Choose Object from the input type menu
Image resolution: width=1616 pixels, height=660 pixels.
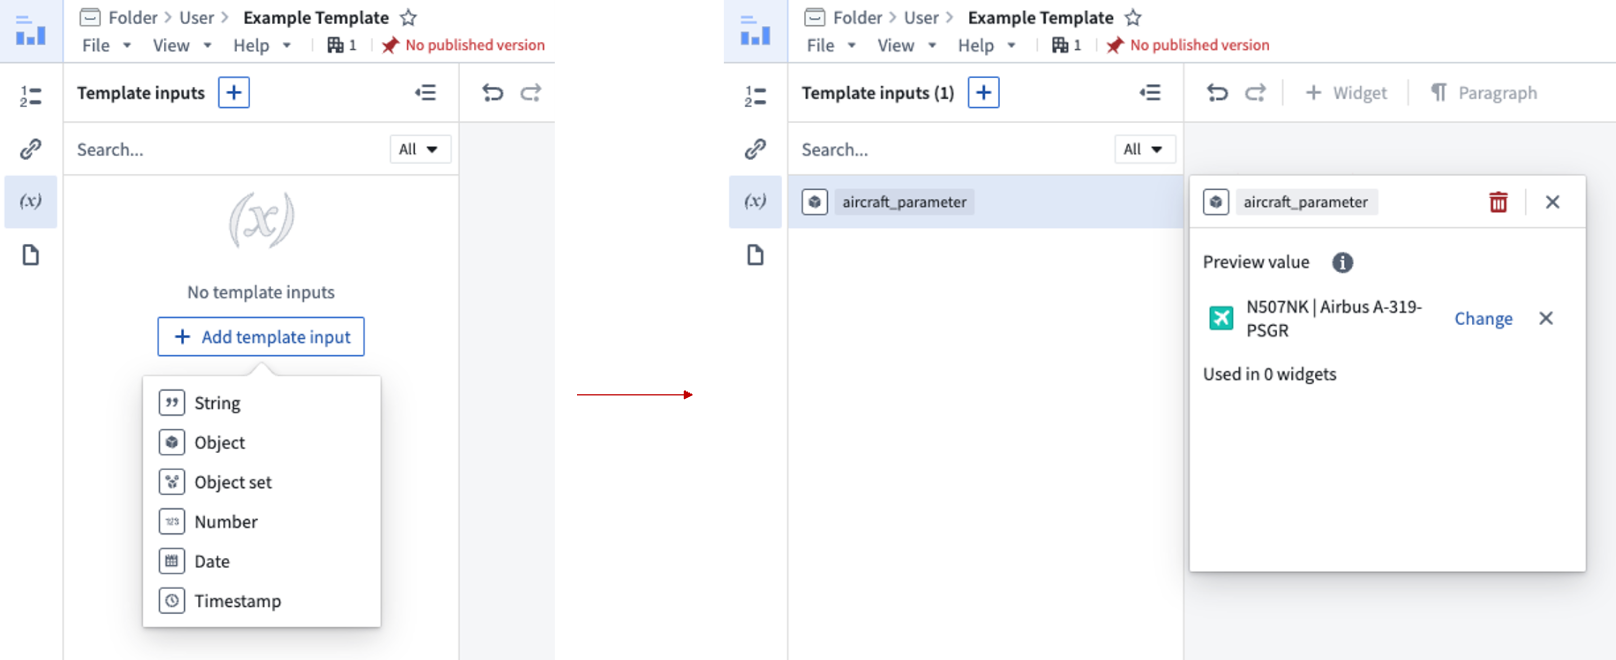pyautogui.click(x=262, y=442)
